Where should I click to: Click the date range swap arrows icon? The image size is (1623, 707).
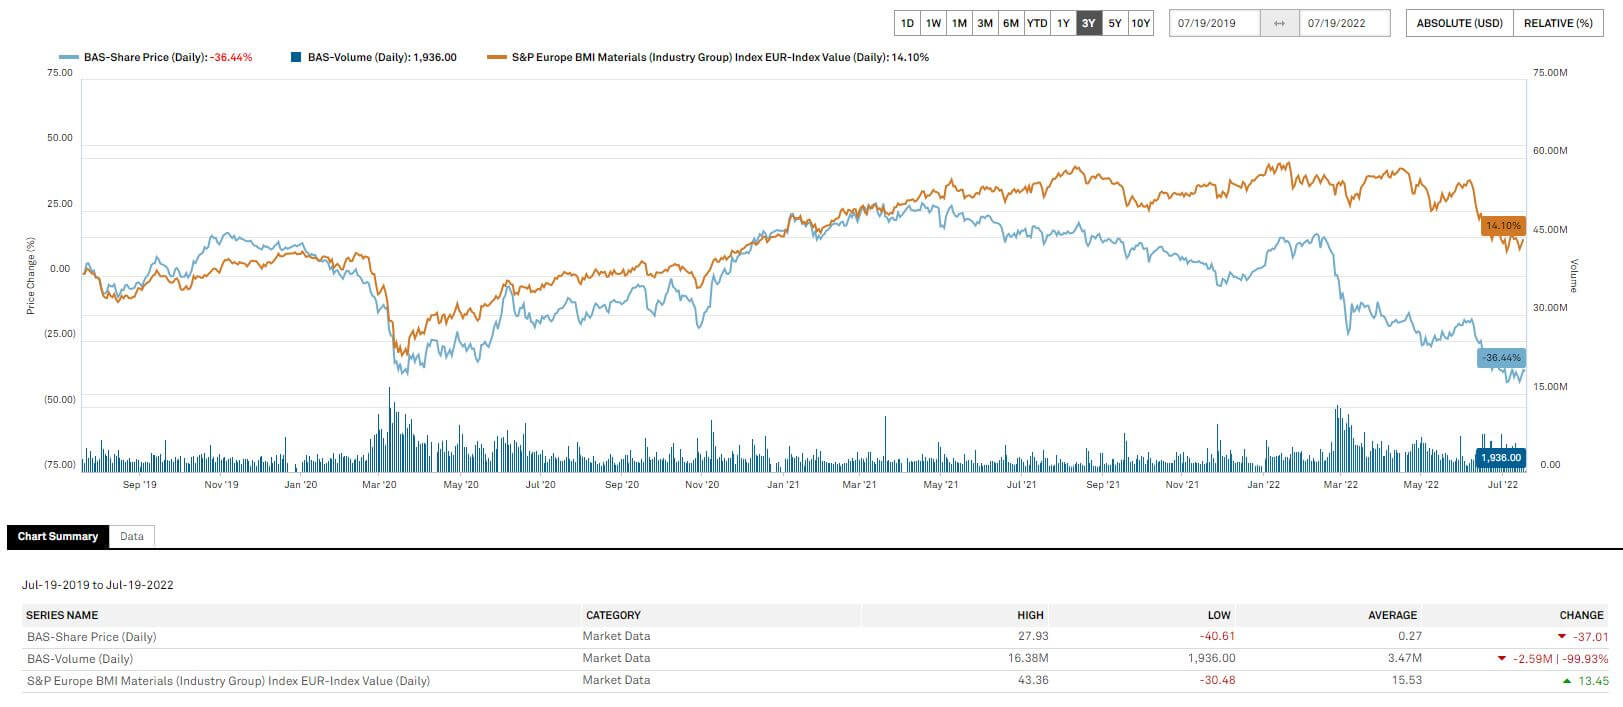(x=1279, y=23)
